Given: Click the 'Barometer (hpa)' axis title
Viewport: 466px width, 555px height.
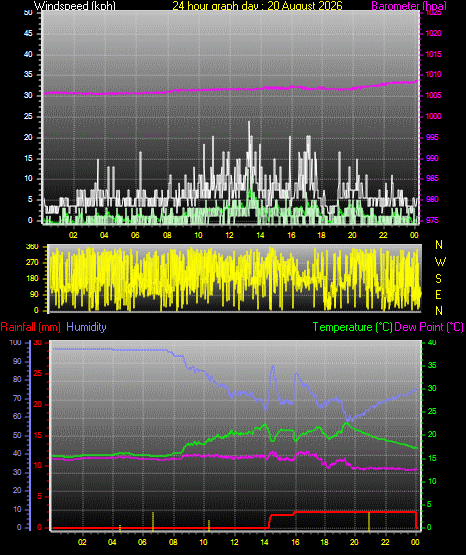Looking at the screenshot, I should point(409,6).
